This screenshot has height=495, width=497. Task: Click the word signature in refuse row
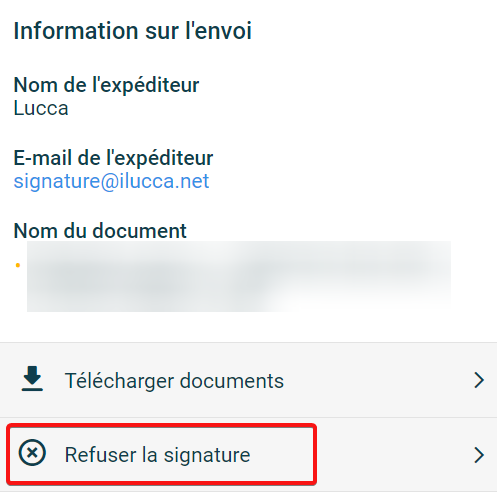click(x=207, y=455)
